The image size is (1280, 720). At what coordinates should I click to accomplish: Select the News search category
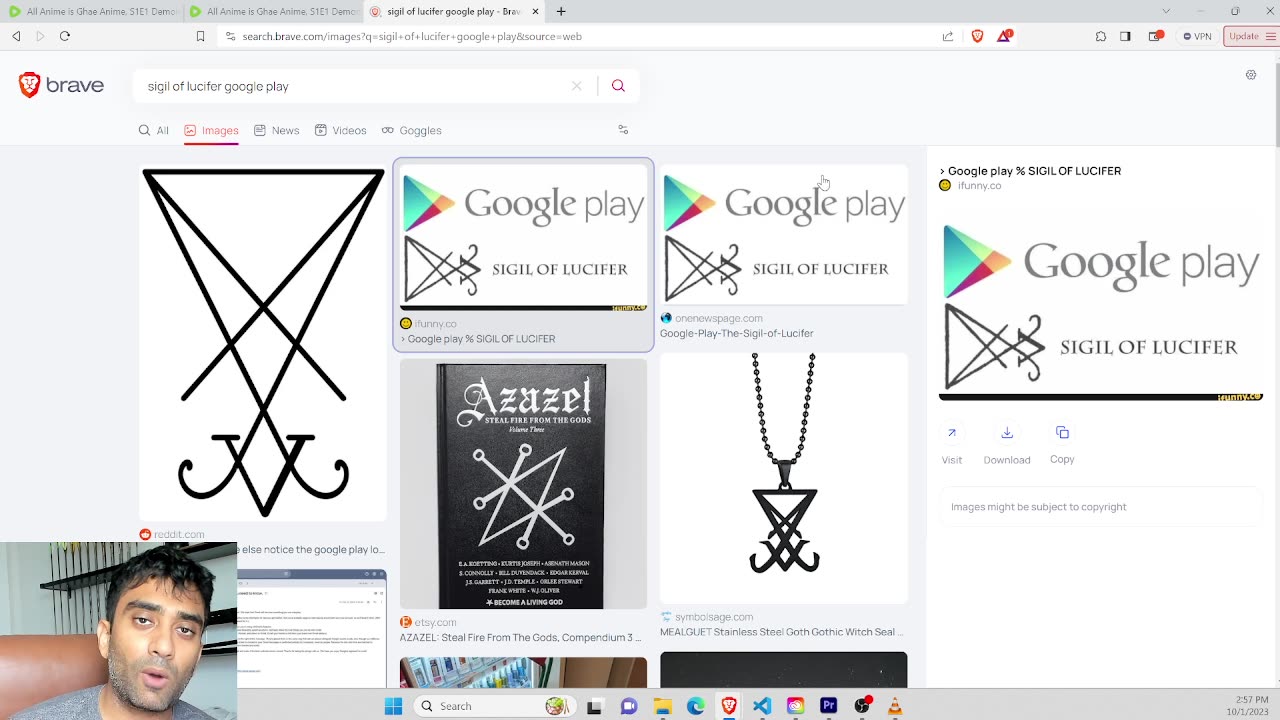(x=277, y=130)
